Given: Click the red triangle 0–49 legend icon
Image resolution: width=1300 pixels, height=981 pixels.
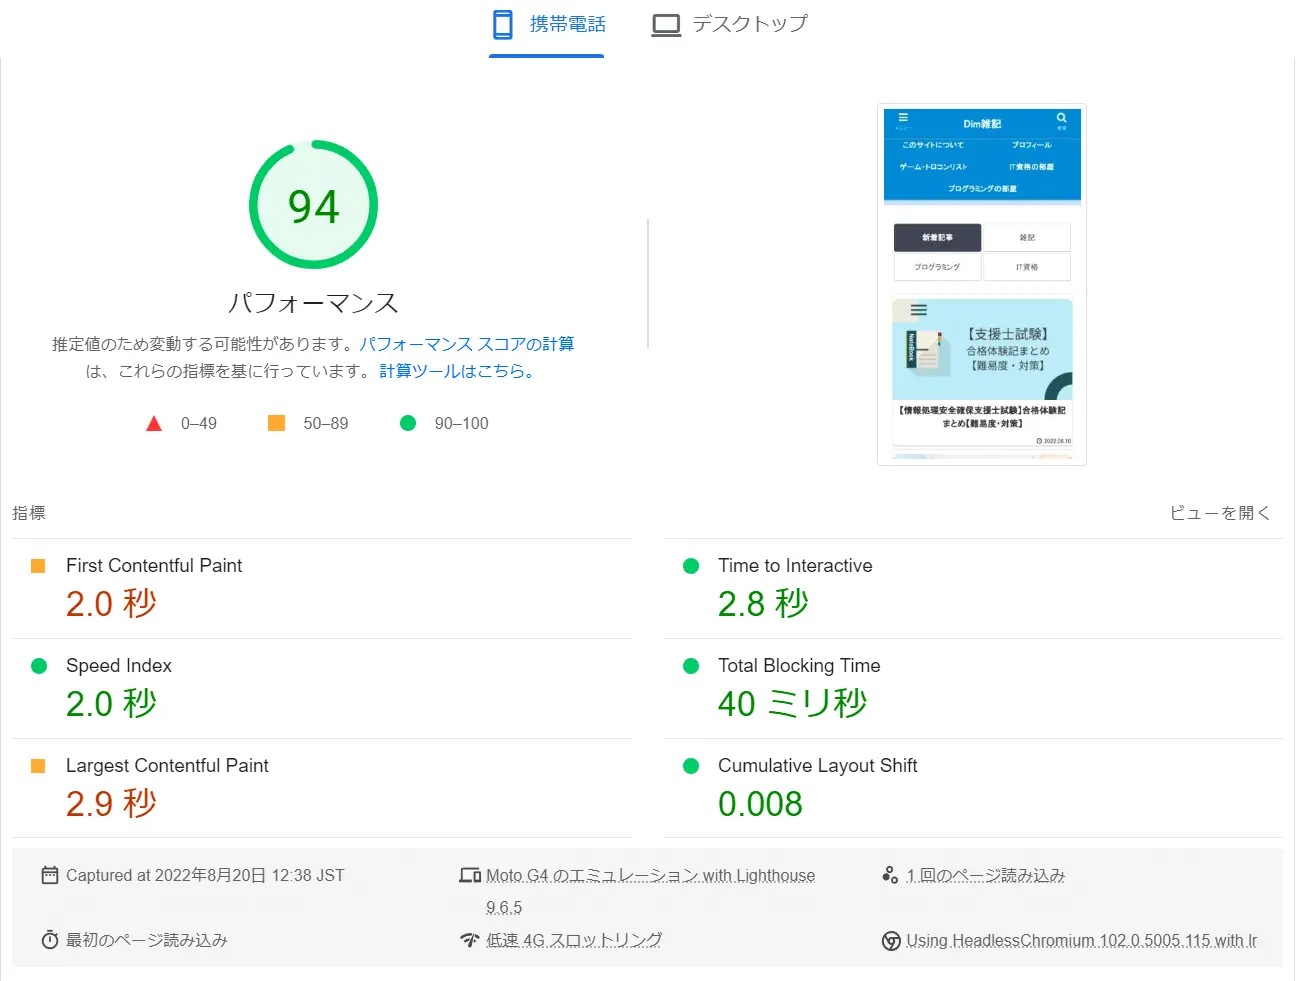Looking at the screenshot, I should [x=154, y=424].
